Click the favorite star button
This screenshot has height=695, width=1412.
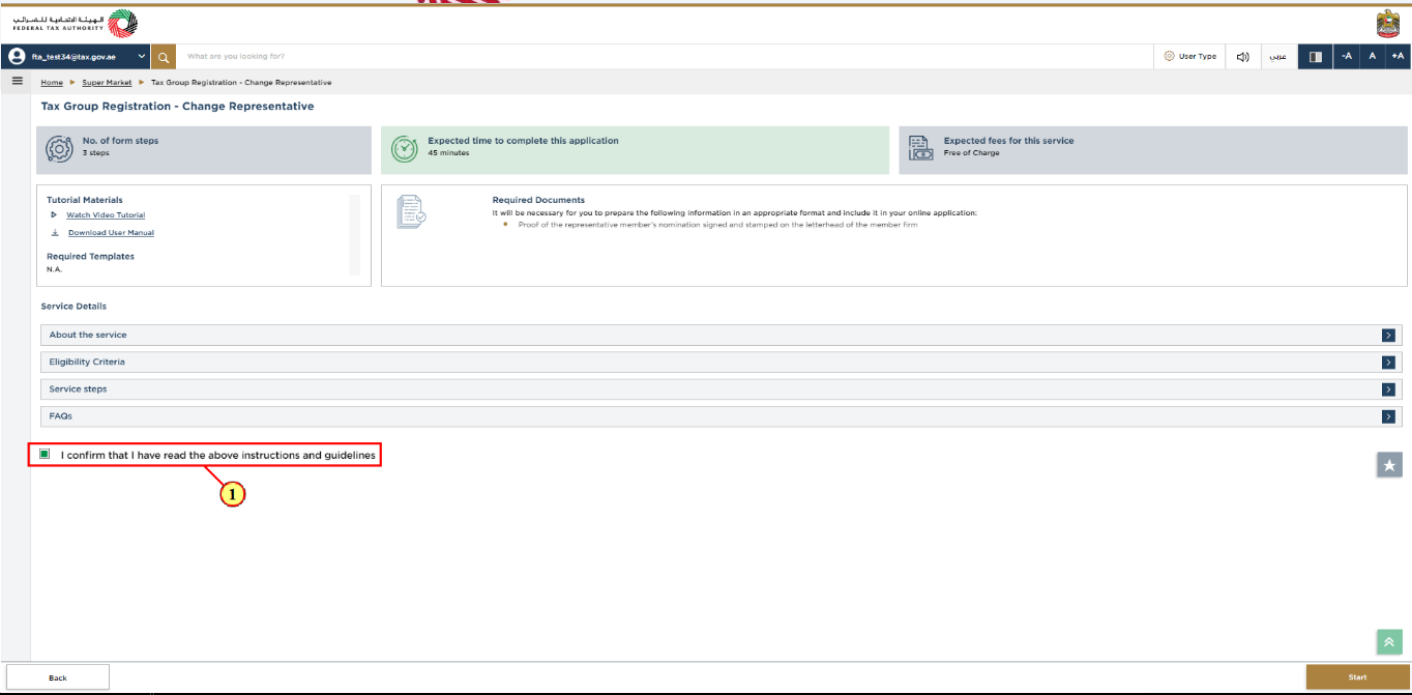(1389, 465)
